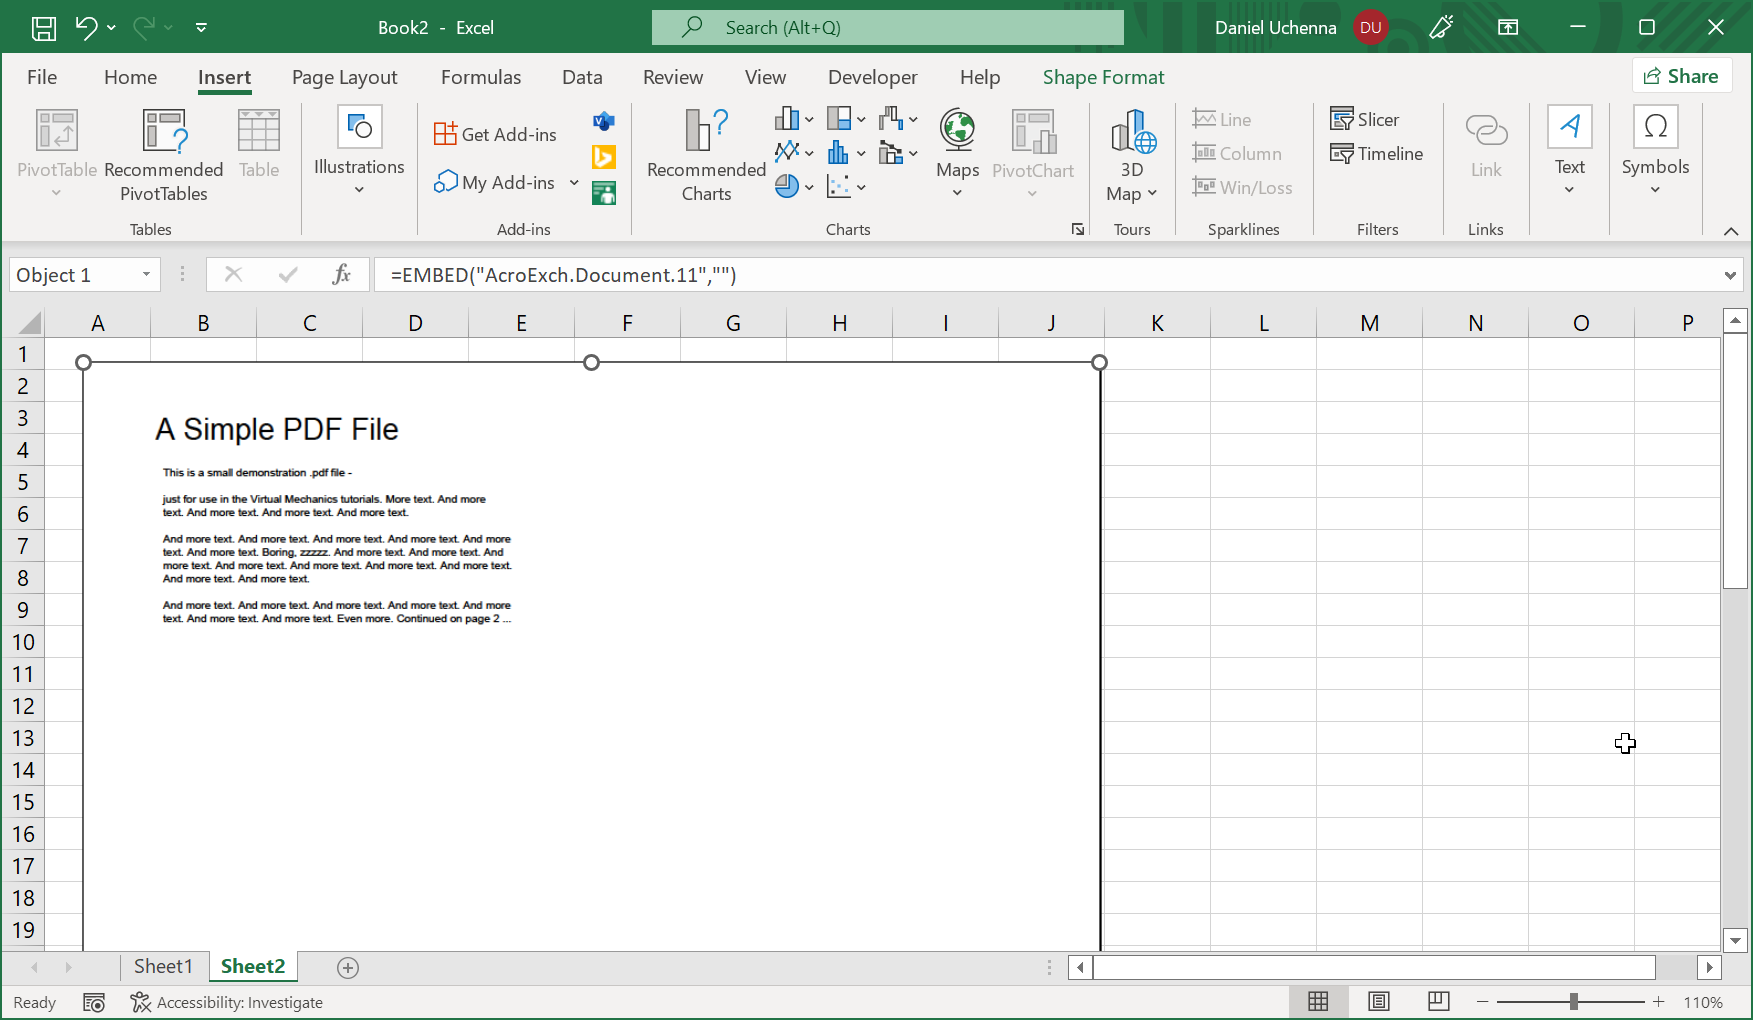Open the Maps chart icon
The image size is (1753, 1020).
coord(957,132)
